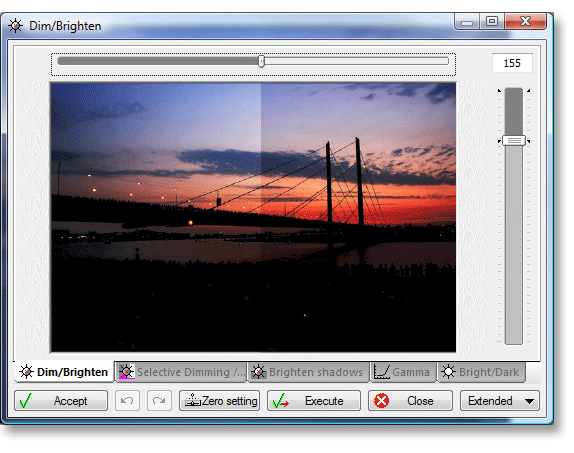Click the Zero setting button
Screen dimensions: 574x453
click(220, 401)
